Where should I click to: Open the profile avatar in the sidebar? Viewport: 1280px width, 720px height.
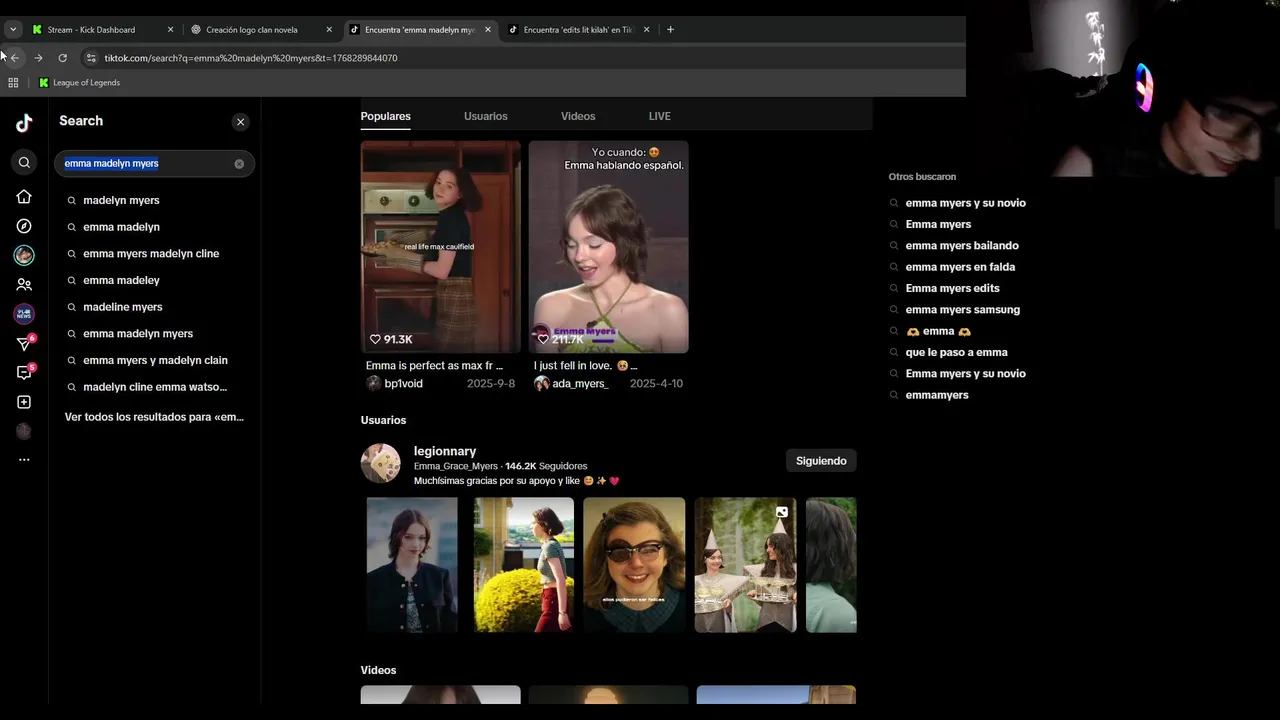(x=24, y=431)
